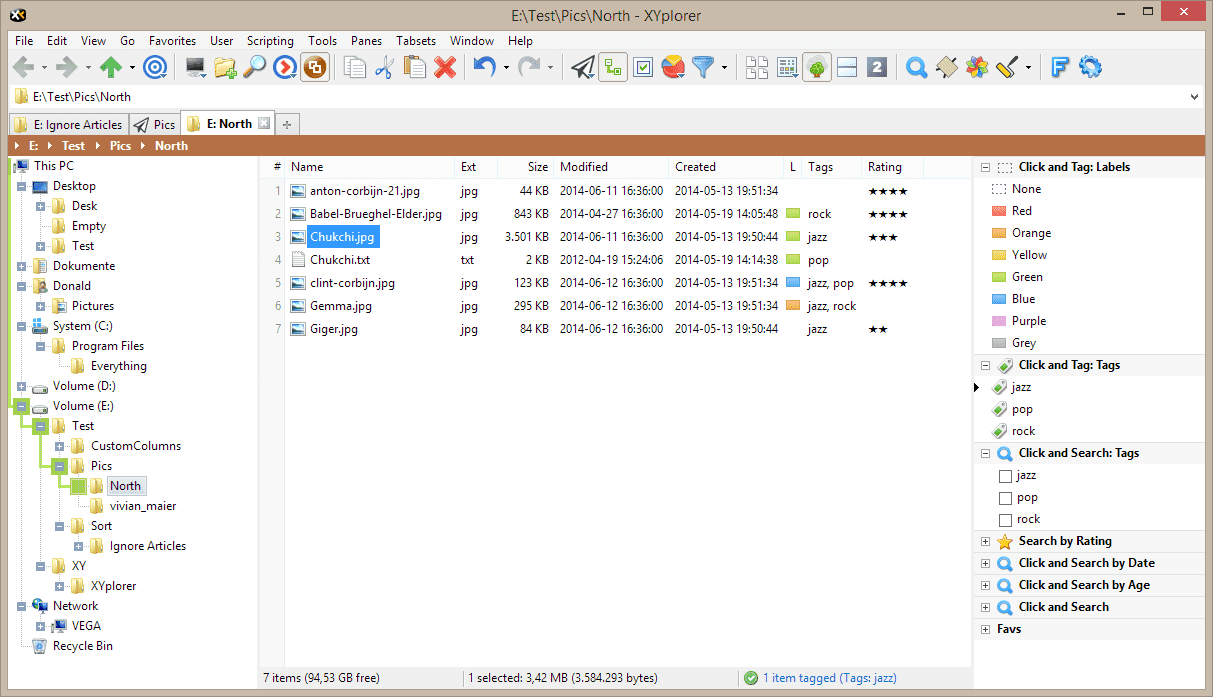Switch to the Pics tab
1213x697 pixels.
[x=154, y=124]
